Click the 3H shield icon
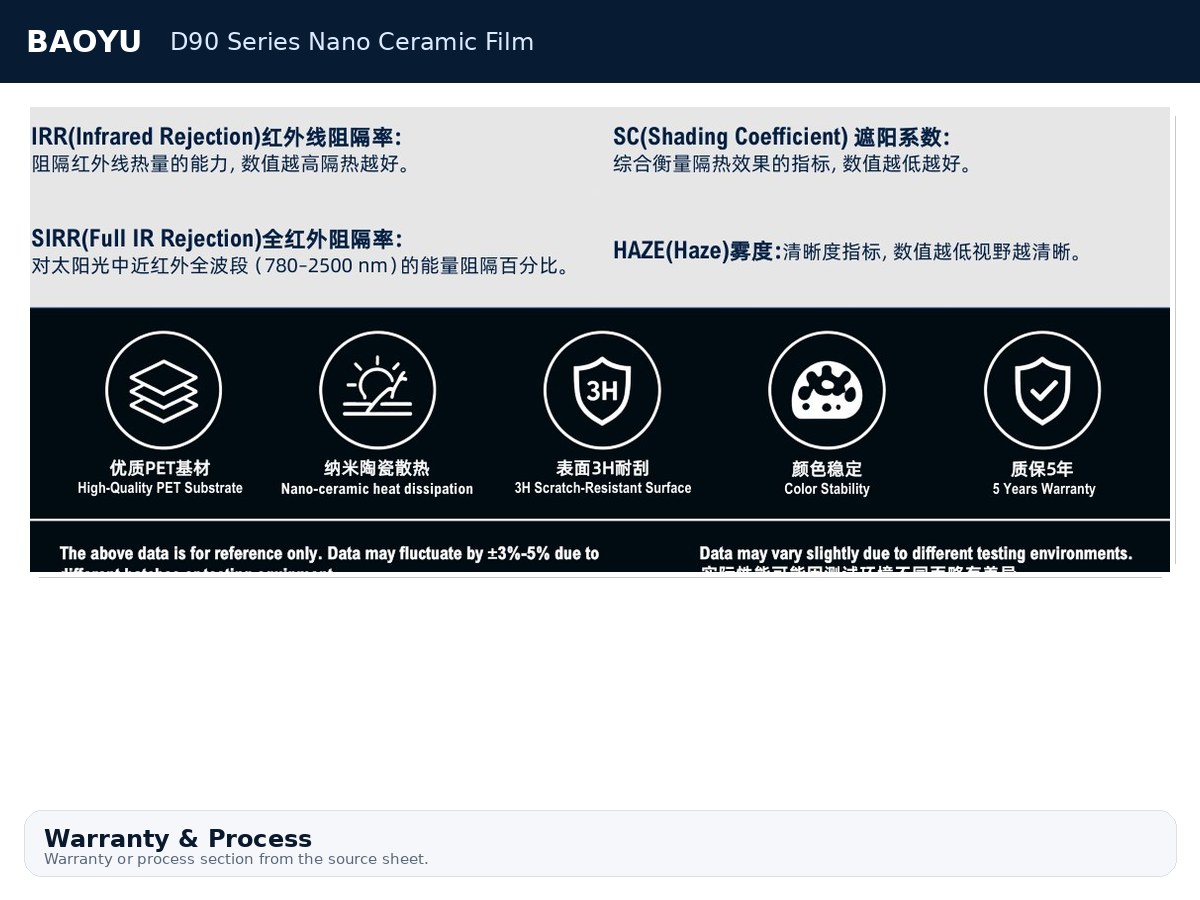 coord(602,390)
